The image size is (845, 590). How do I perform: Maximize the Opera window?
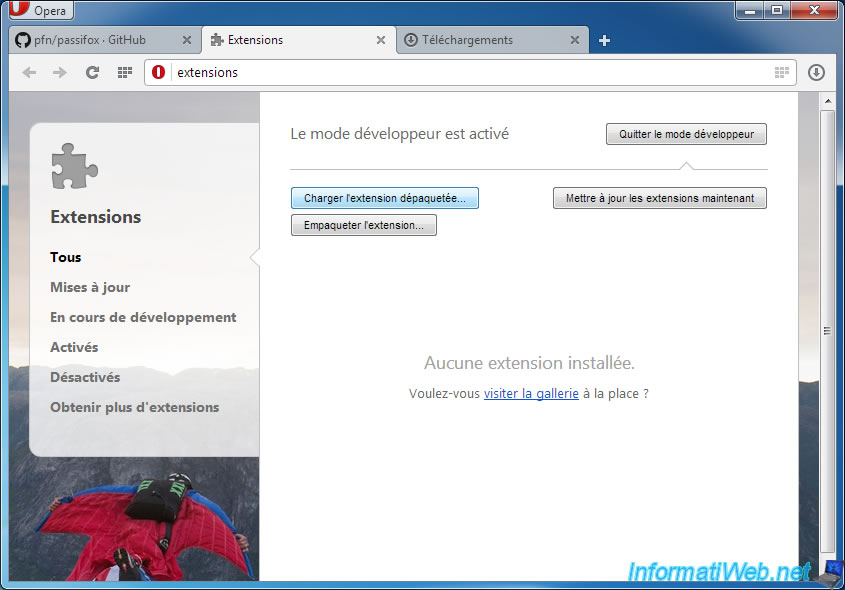click(777, 10)
